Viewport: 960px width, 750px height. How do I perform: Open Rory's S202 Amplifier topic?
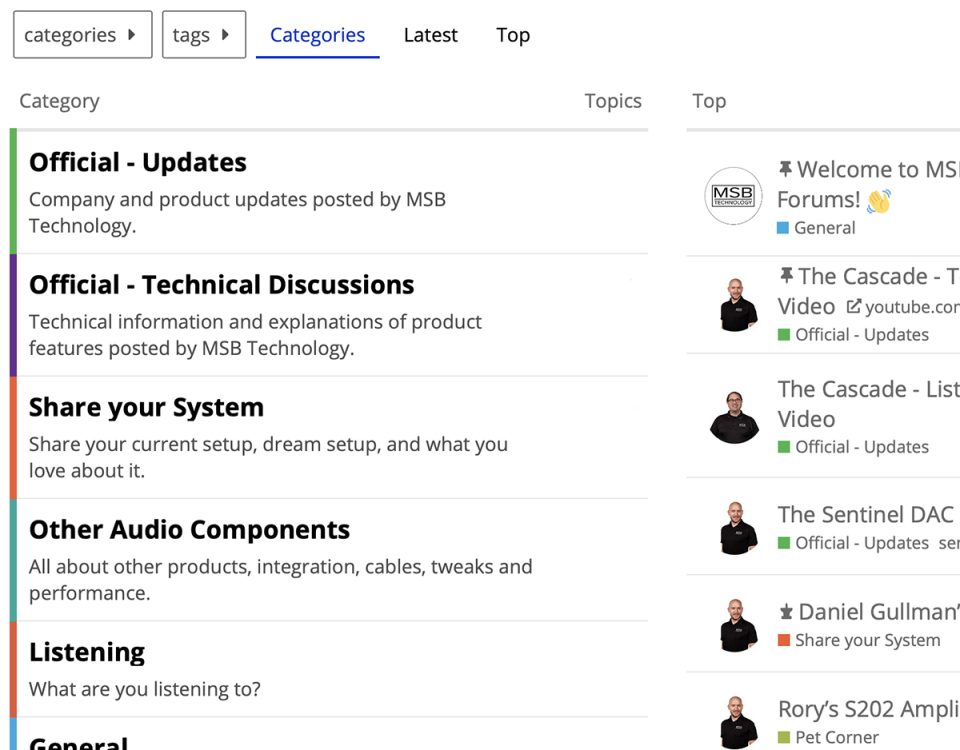[x=868, y=709]
